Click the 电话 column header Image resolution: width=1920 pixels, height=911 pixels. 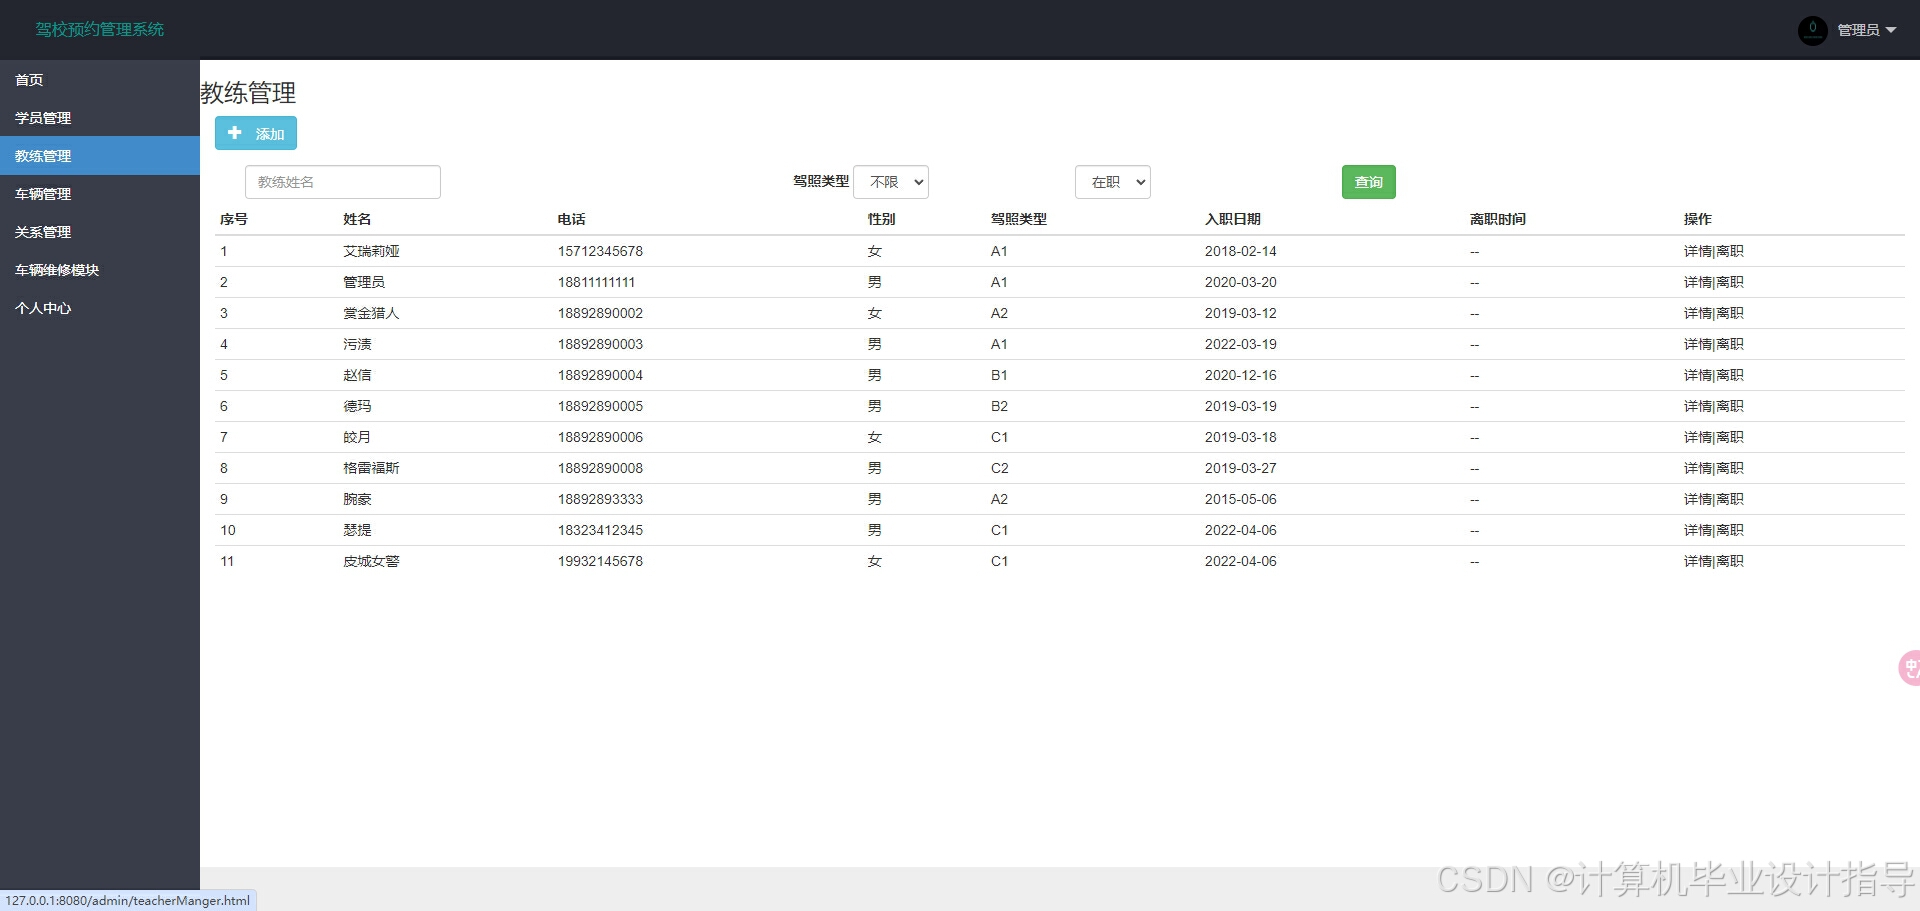572,219
